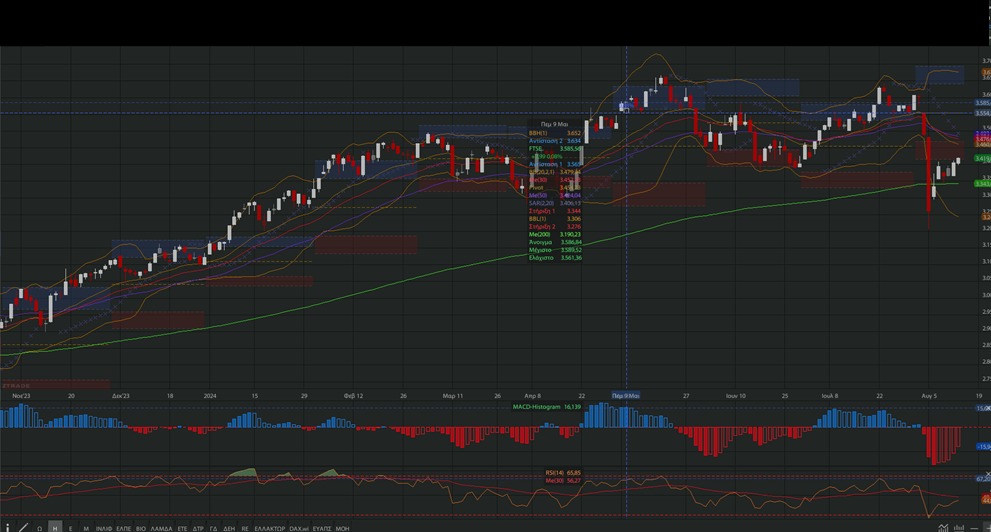Image resolution: width=991 pixels, height=532 pixels.
Task: Open the ΒΙΟ symbol shortcut
Action: (141, 528)
